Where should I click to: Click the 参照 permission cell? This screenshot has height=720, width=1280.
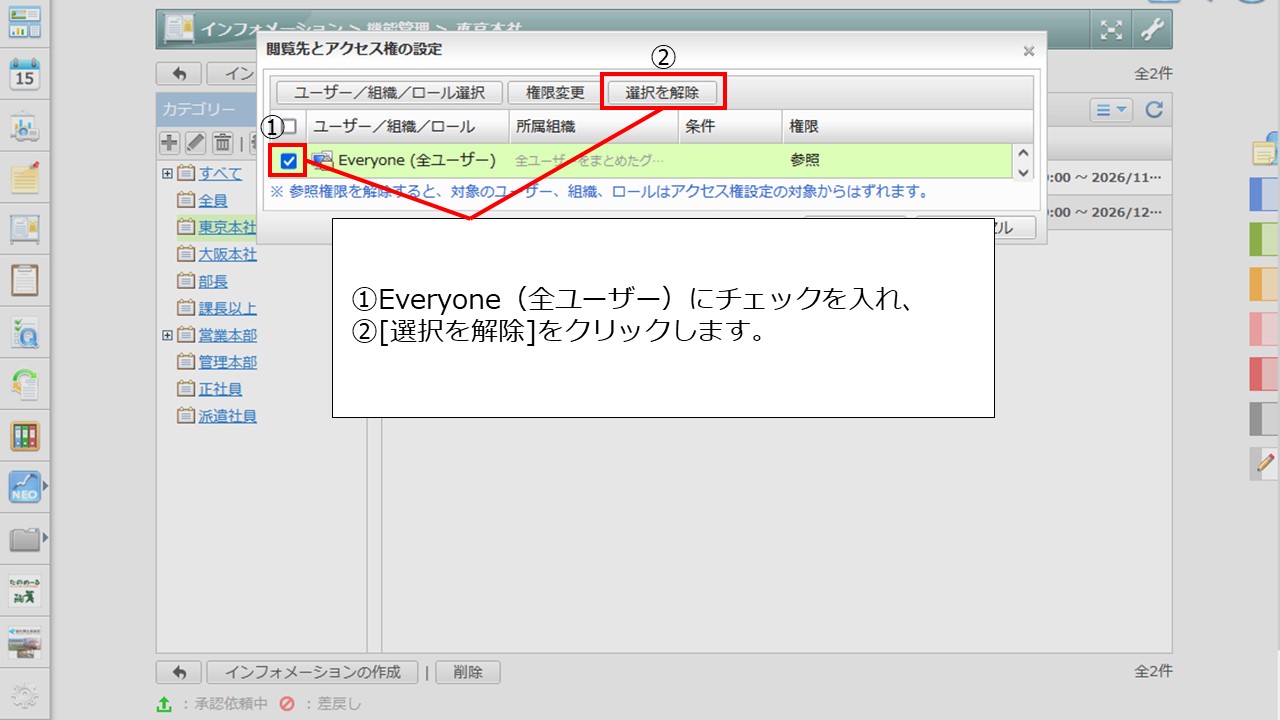(805, 160)
